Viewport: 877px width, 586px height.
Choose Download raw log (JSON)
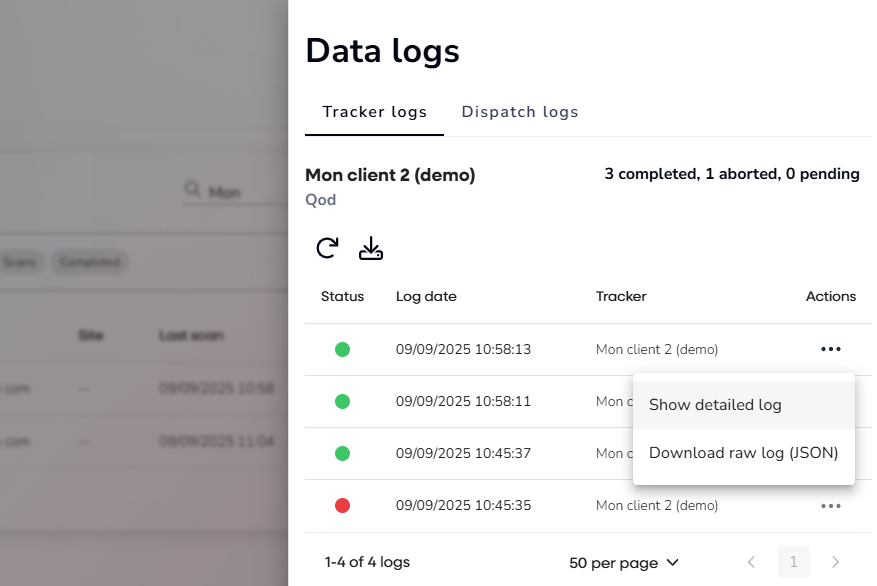tap(743, 453)
